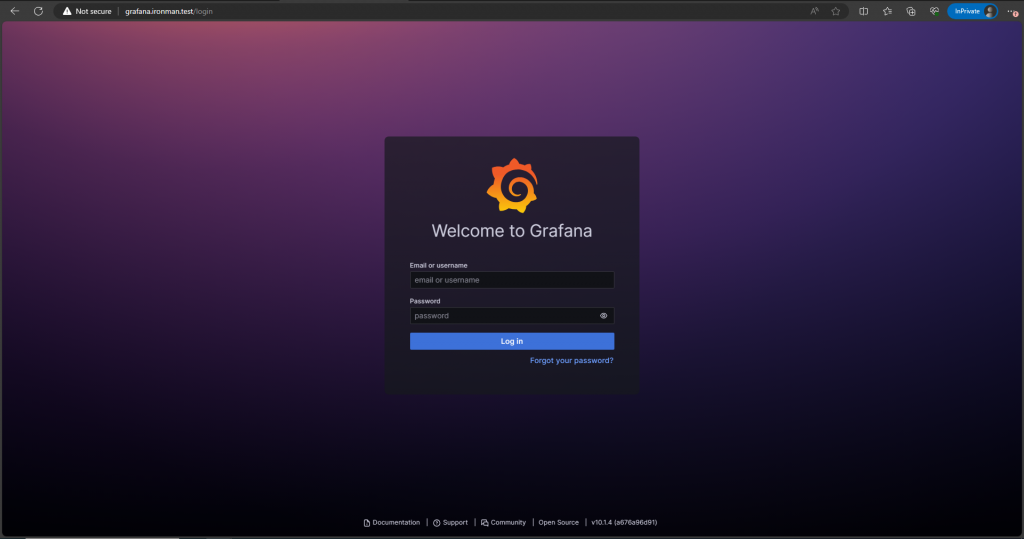Select the grafana.ironman.test address bar URL

168,11
